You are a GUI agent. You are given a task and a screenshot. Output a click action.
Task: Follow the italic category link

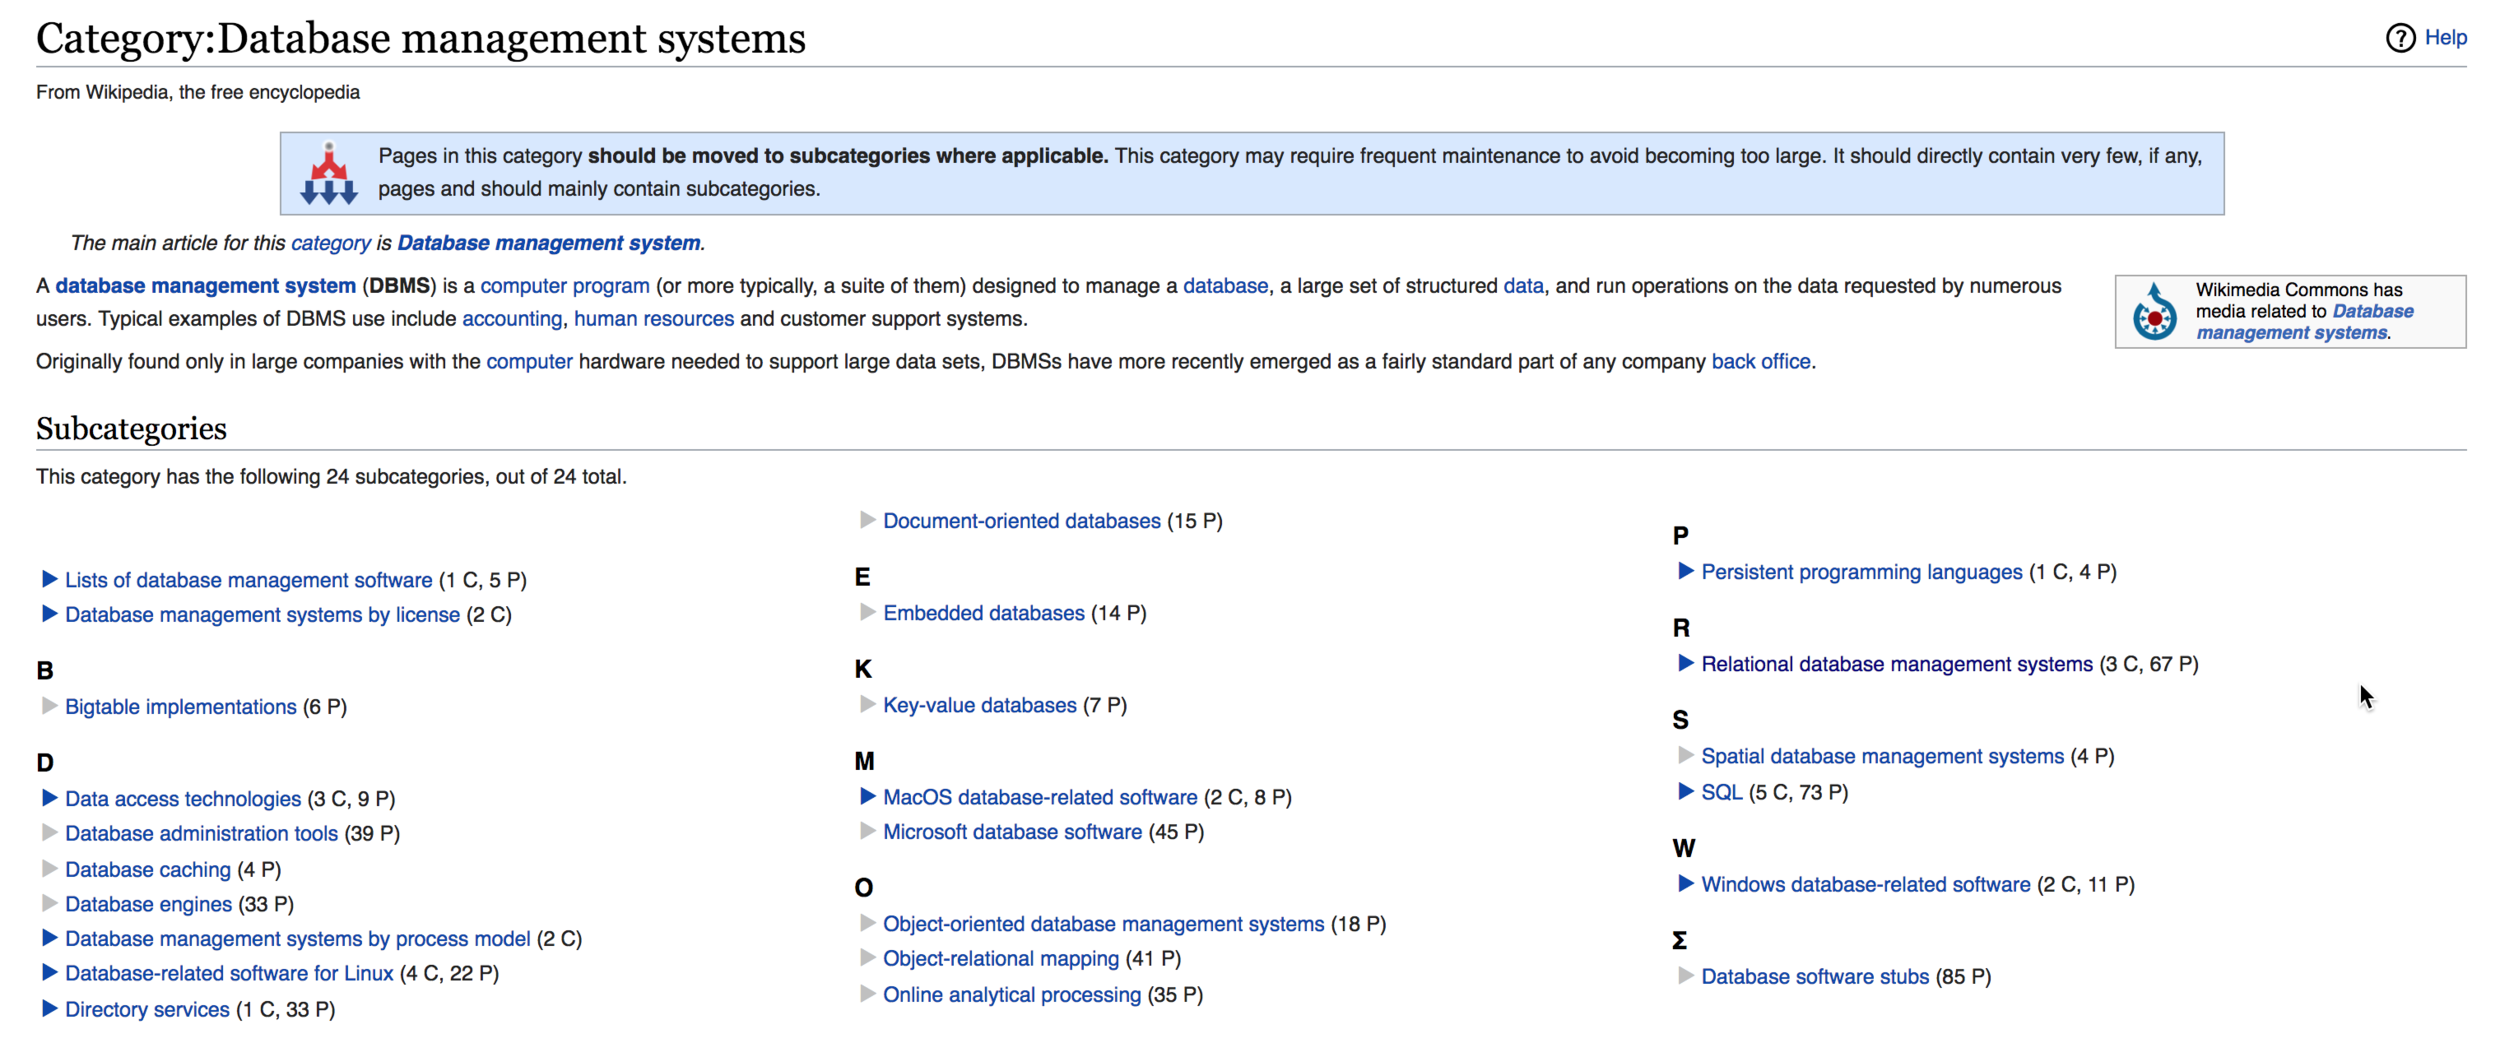point(330,243)
